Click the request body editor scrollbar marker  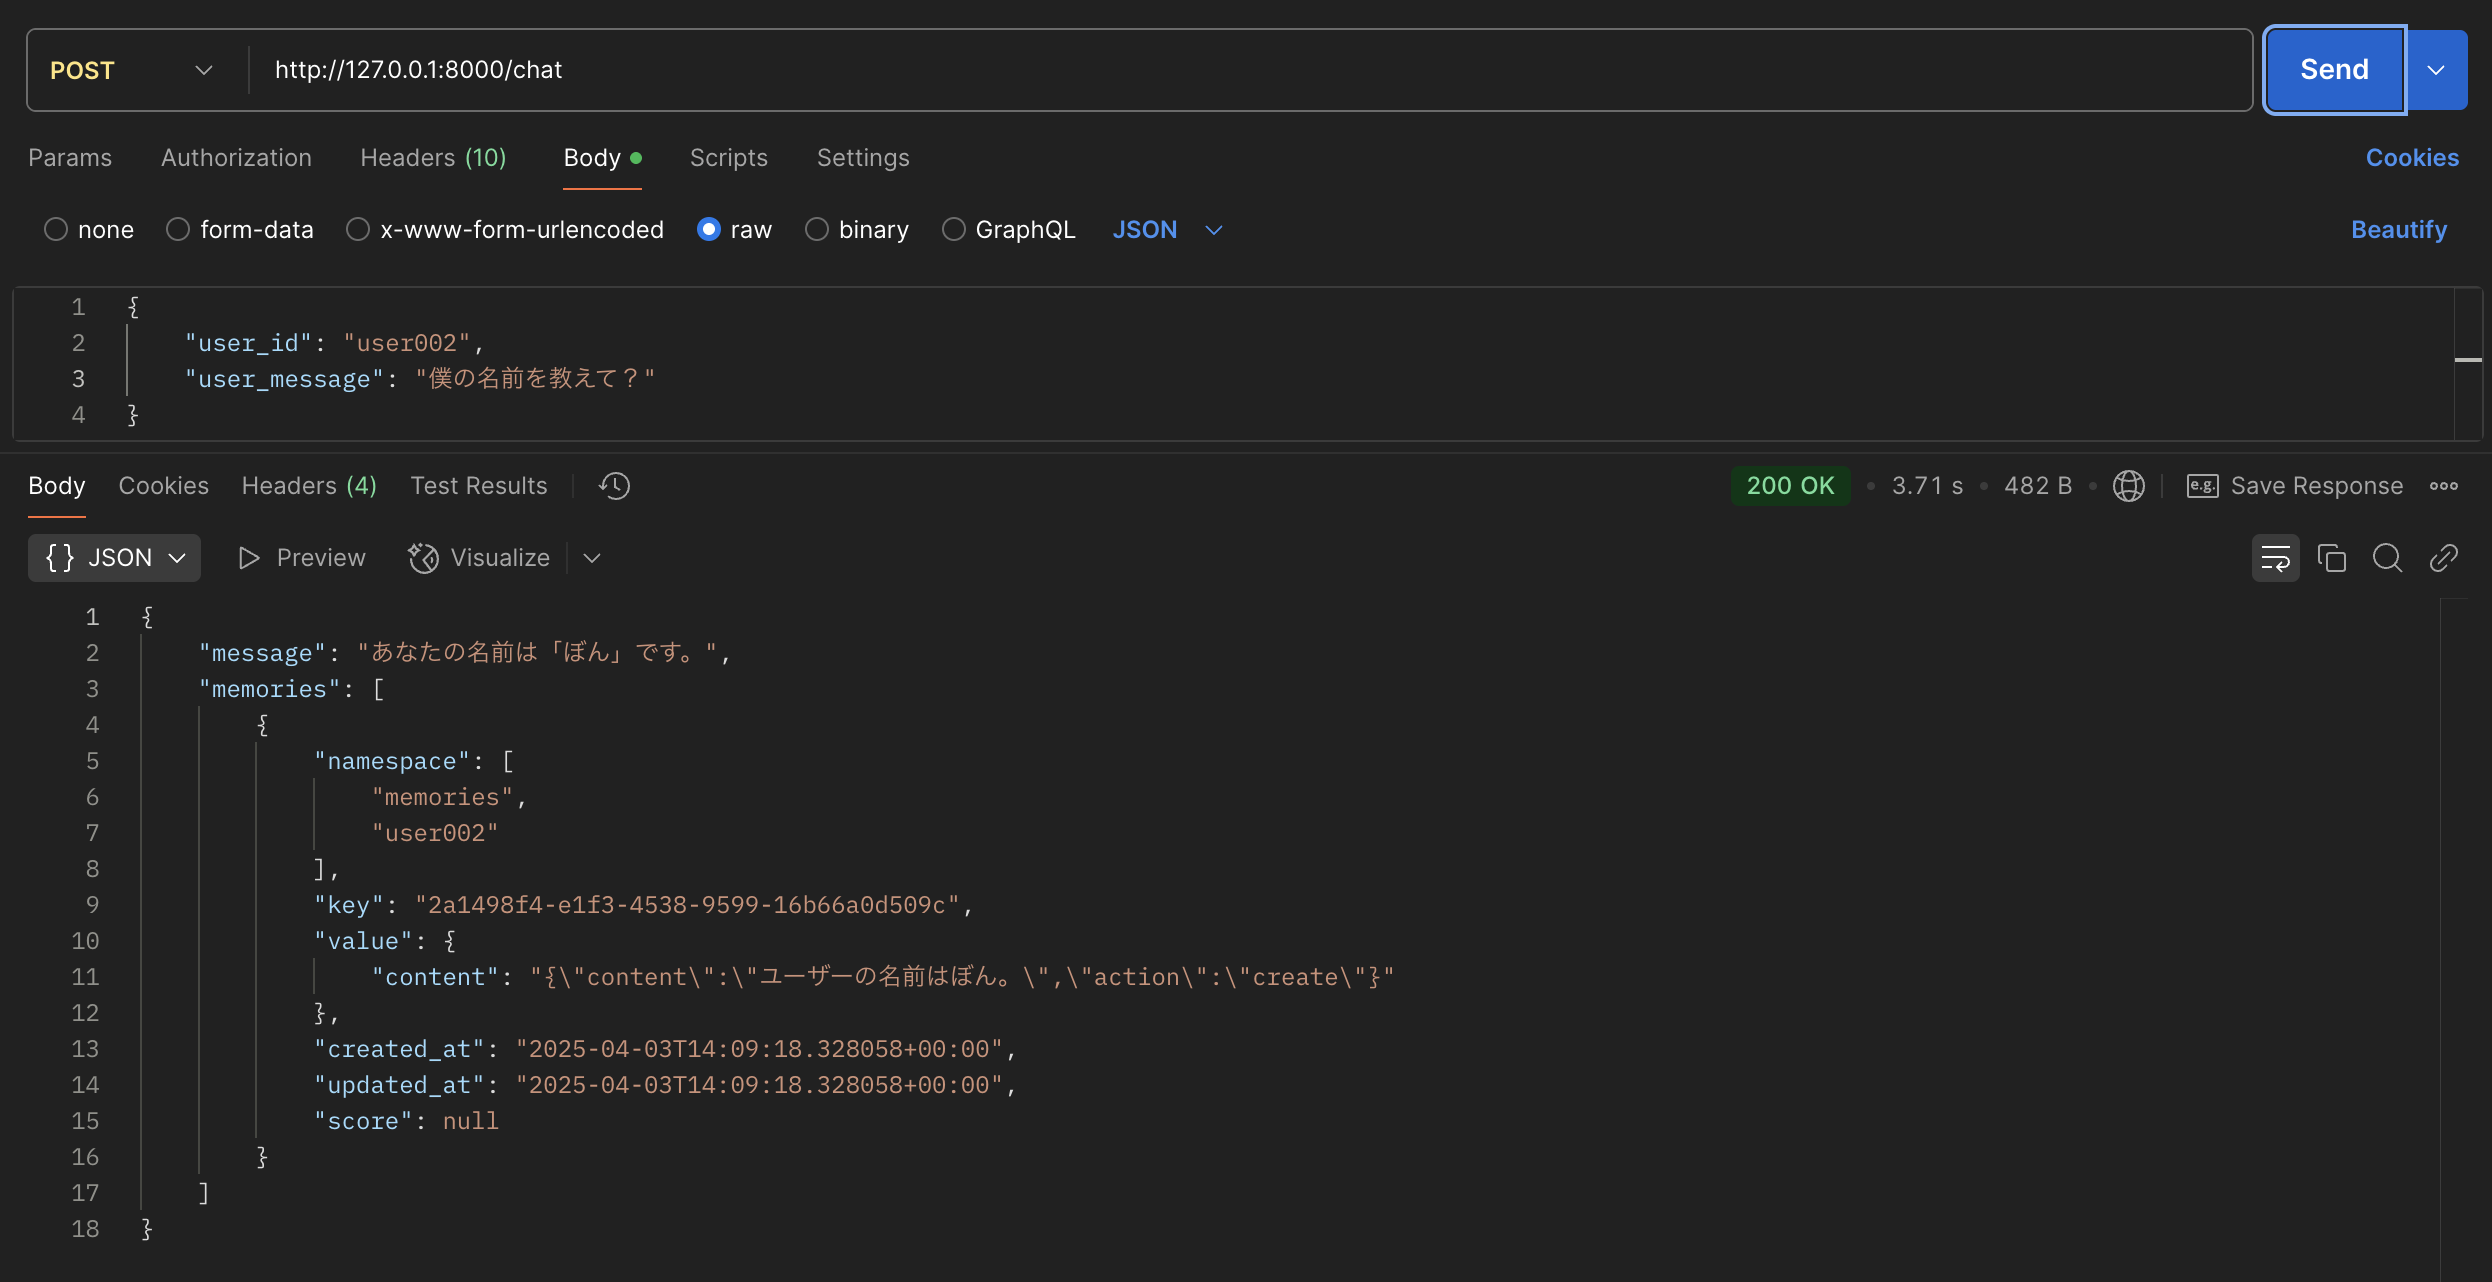(2467, 360)
